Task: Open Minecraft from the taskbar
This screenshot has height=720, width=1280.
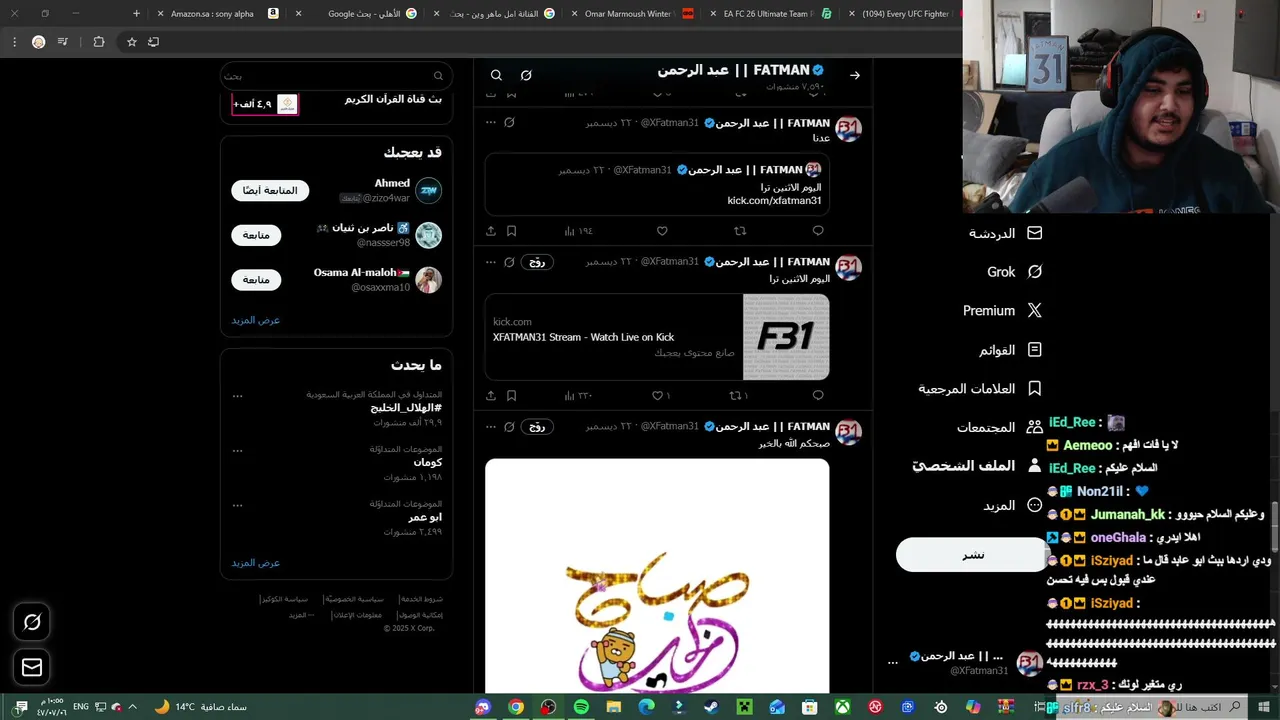Action: click(745, 707)
